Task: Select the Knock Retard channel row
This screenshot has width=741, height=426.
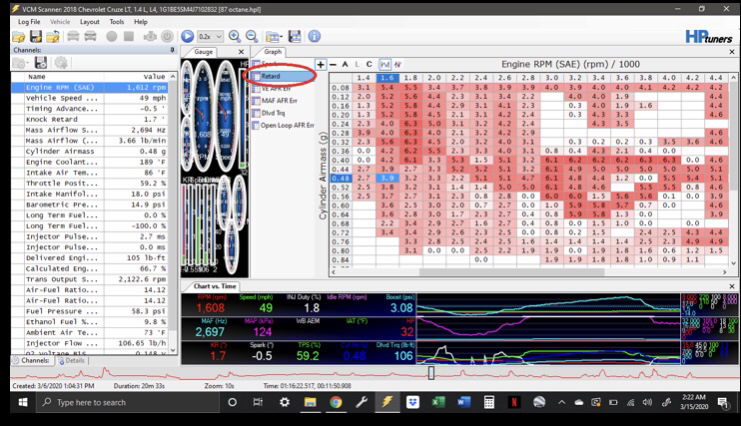Action: (x=90, y=119)
